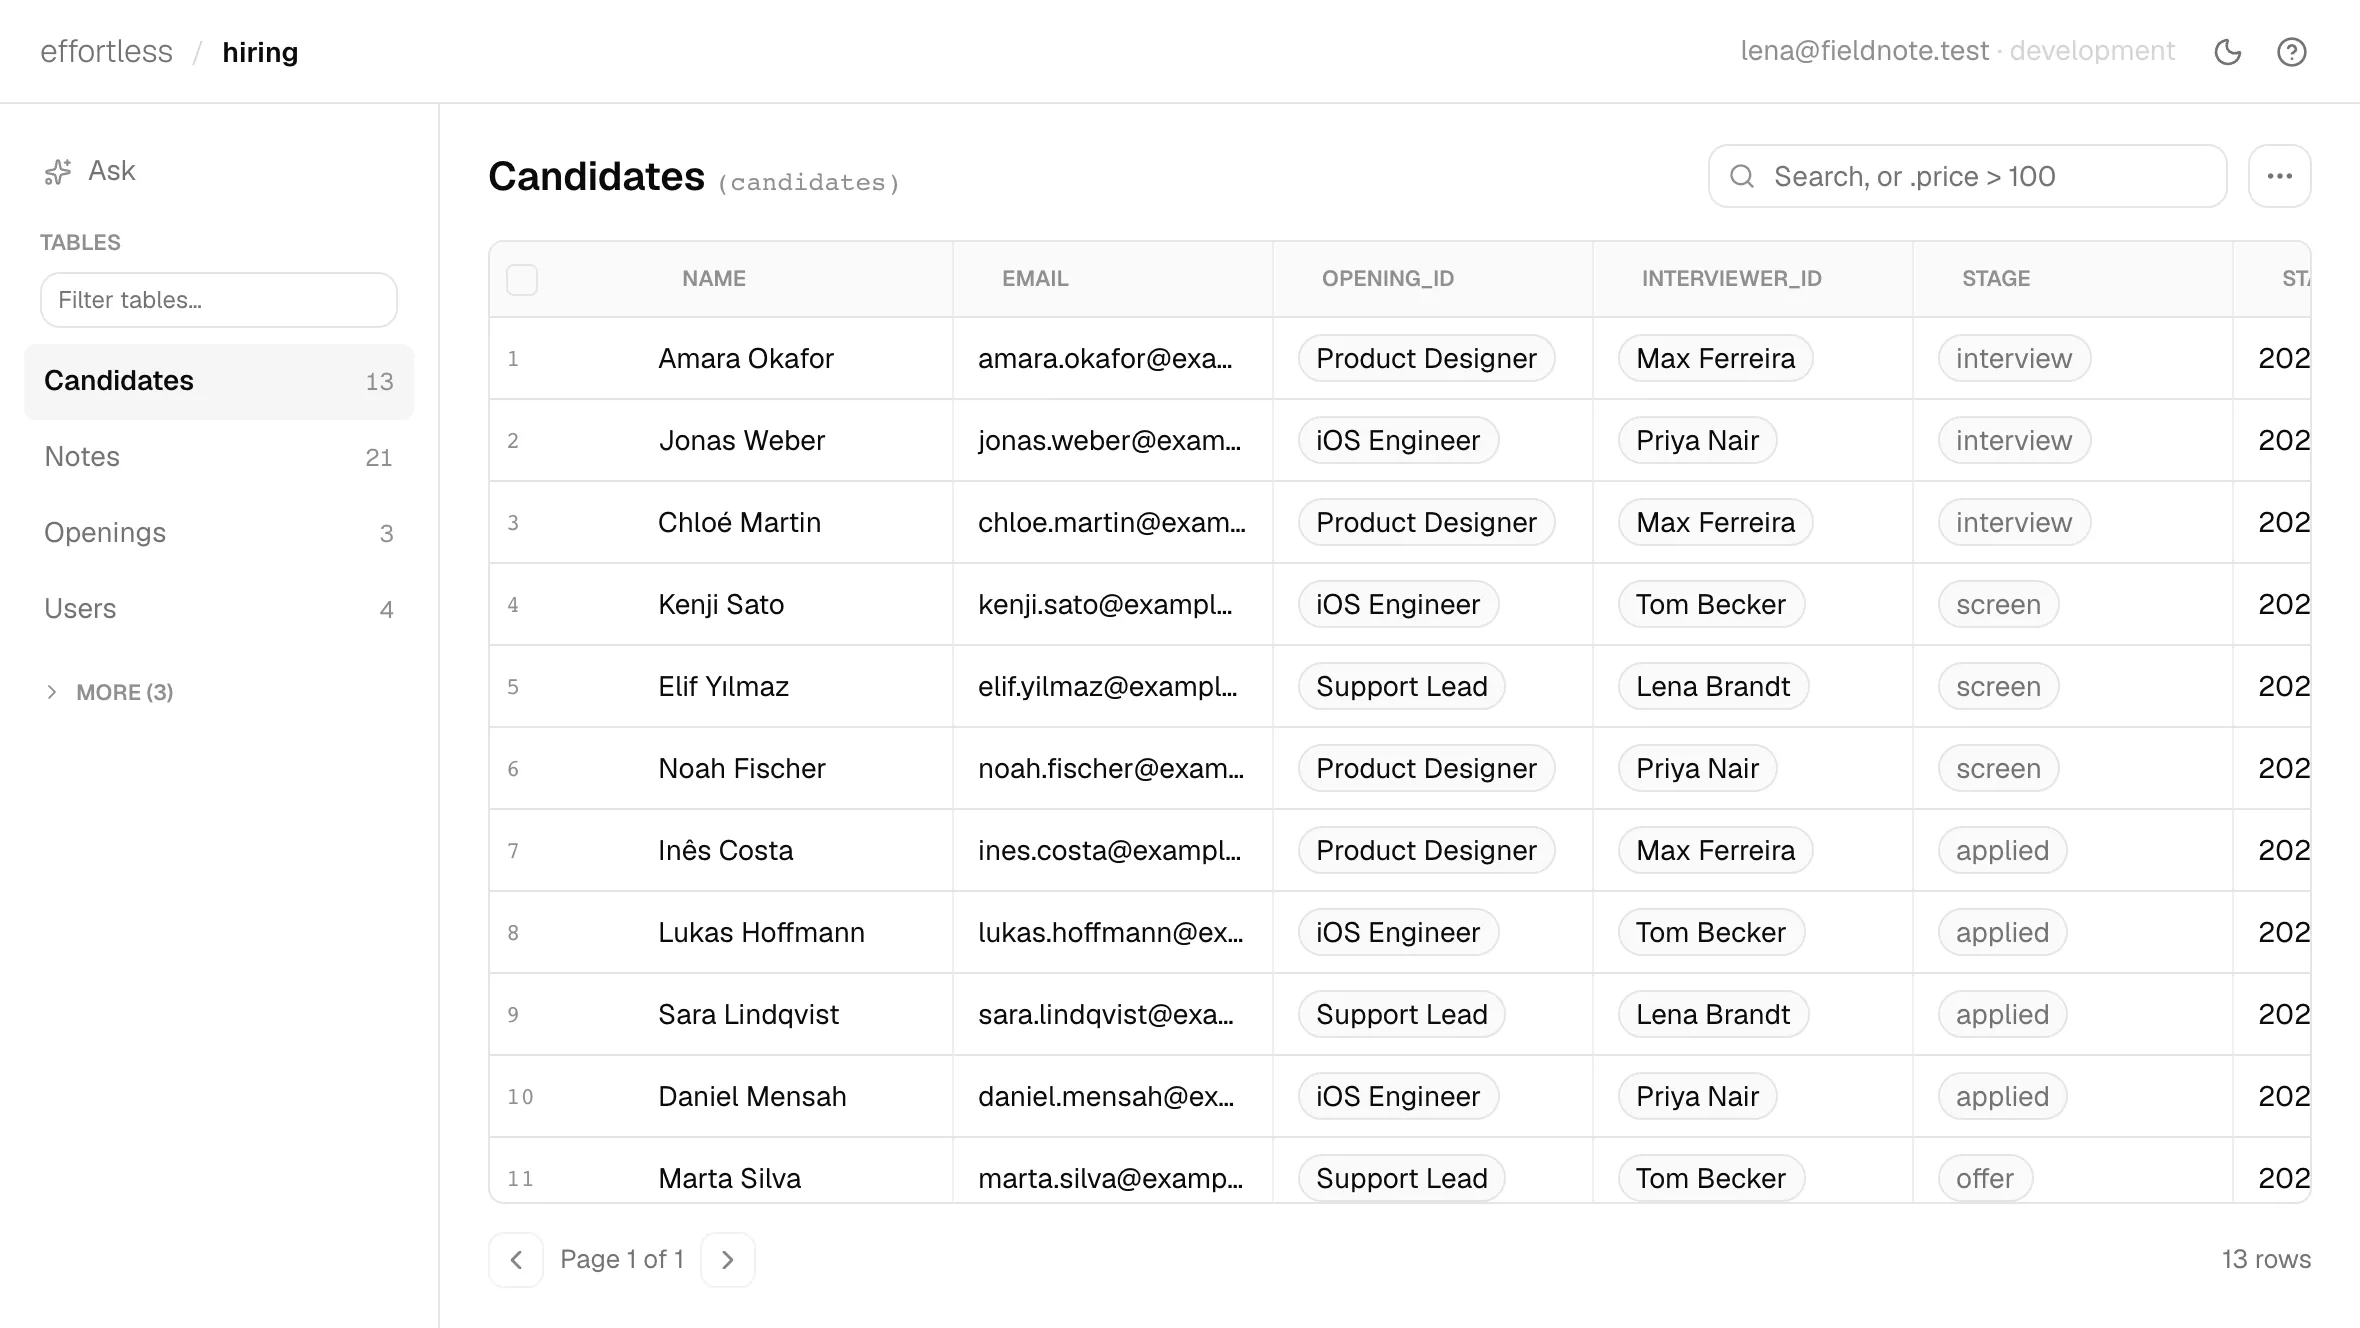Click offer stage in Marta Silva row
This screenshot has height=1328, width=2360.
click(x=1985, y=1179)
